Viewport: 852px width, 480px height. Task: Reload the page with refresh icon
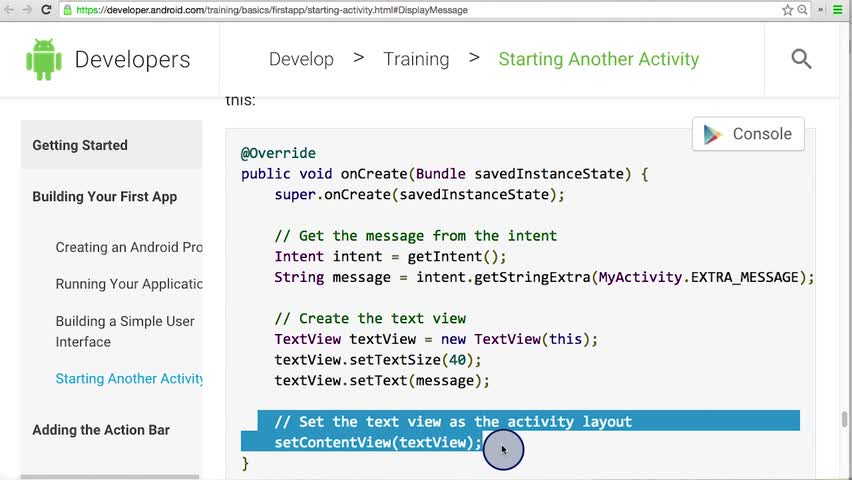coord(46,10)
